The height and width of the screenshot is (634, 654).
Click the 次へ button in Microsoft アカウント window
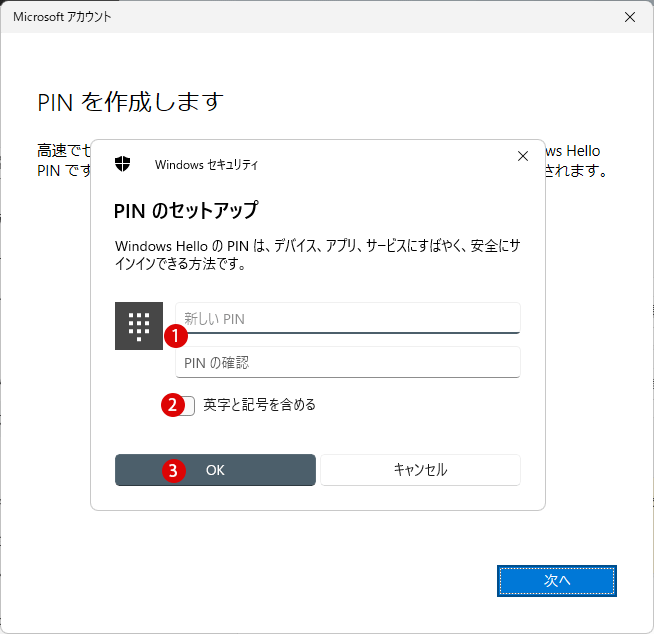click(557, 581)
